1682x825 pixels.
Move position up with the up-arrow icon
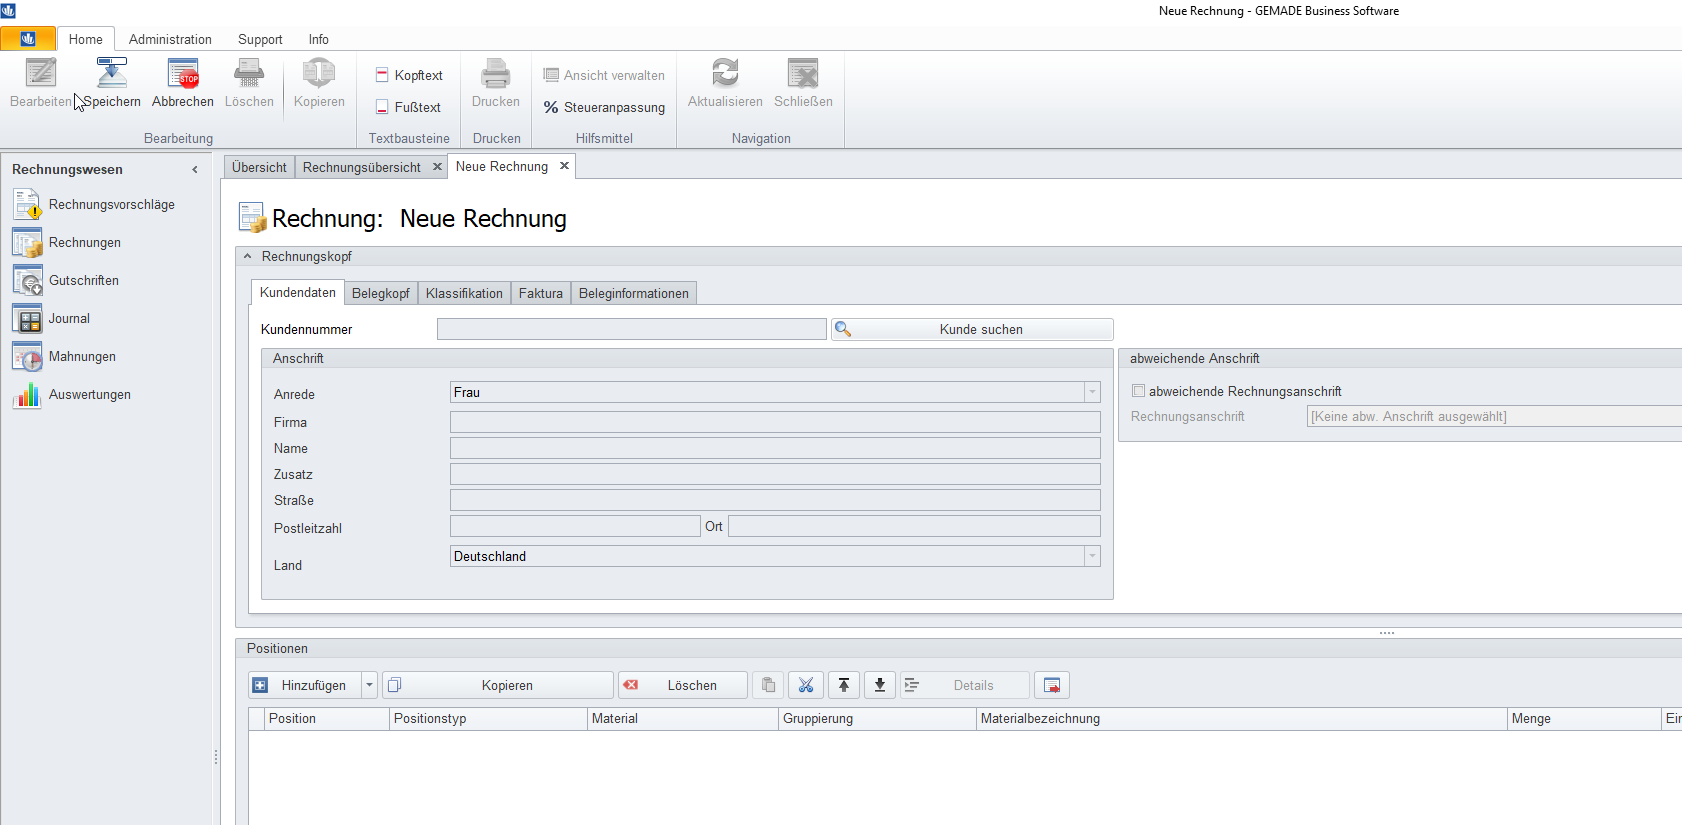(844, 685)
